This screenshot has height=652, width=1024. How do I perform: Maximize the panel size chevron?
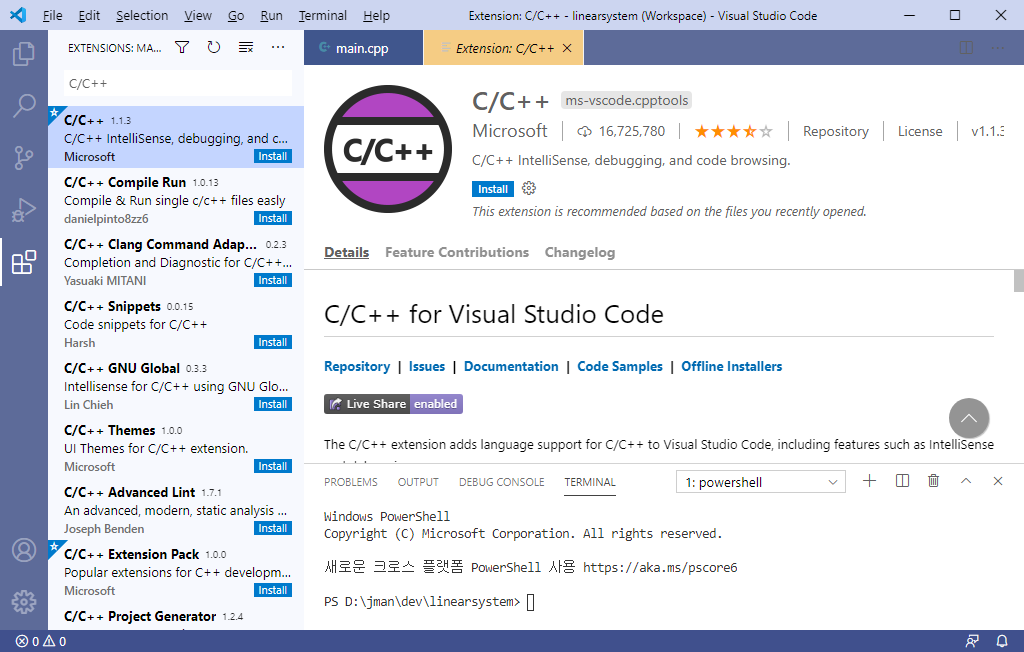pyautogui.click(x=966, y=481)
